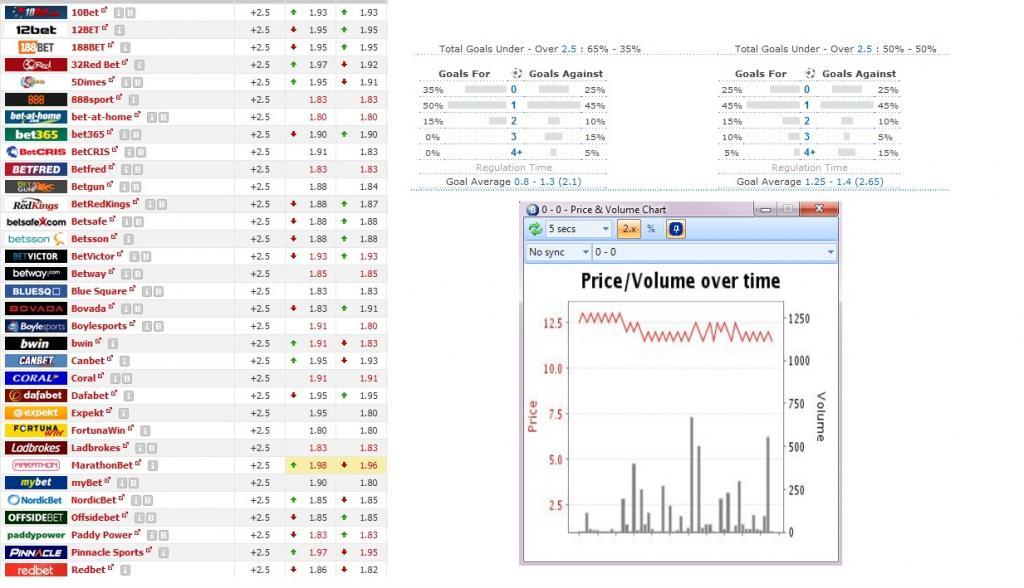
Task: Click the redbet bookmaker logo
Action: tap(36, 570)
